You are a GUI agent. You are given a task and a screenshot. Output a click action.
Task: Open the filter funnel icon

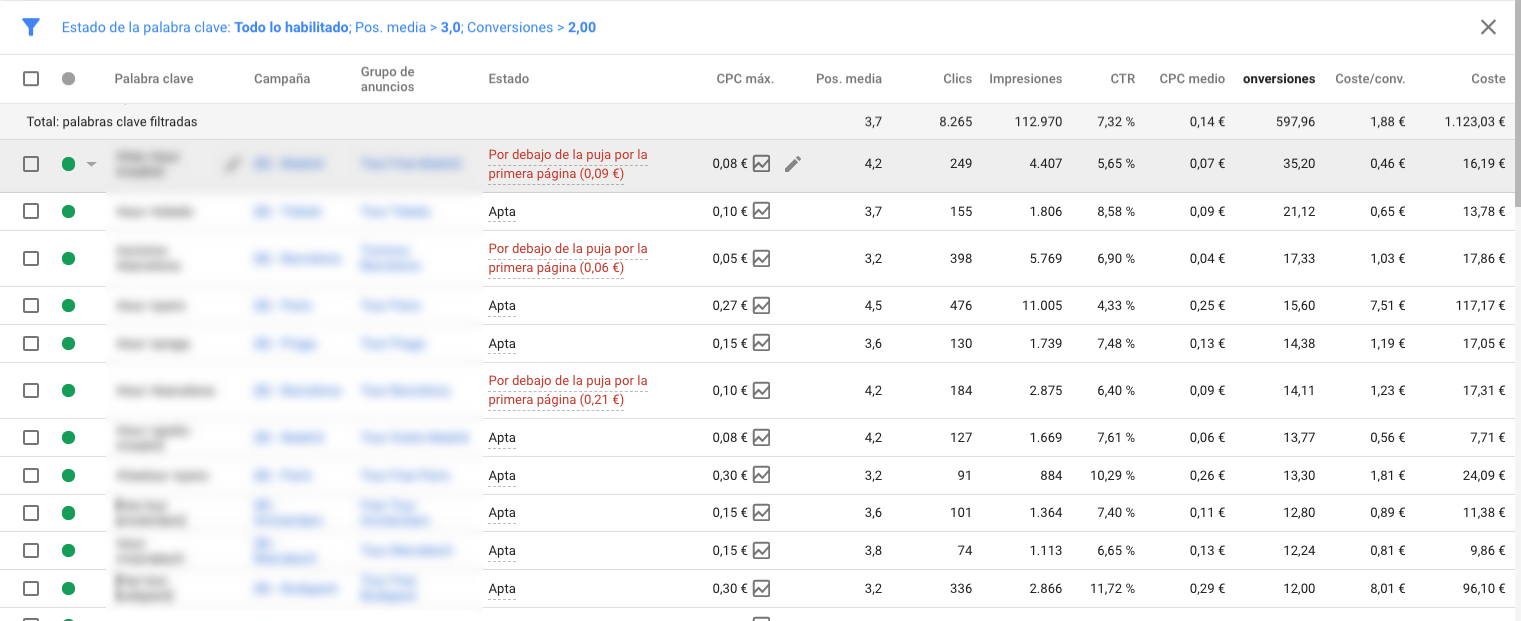31,27
